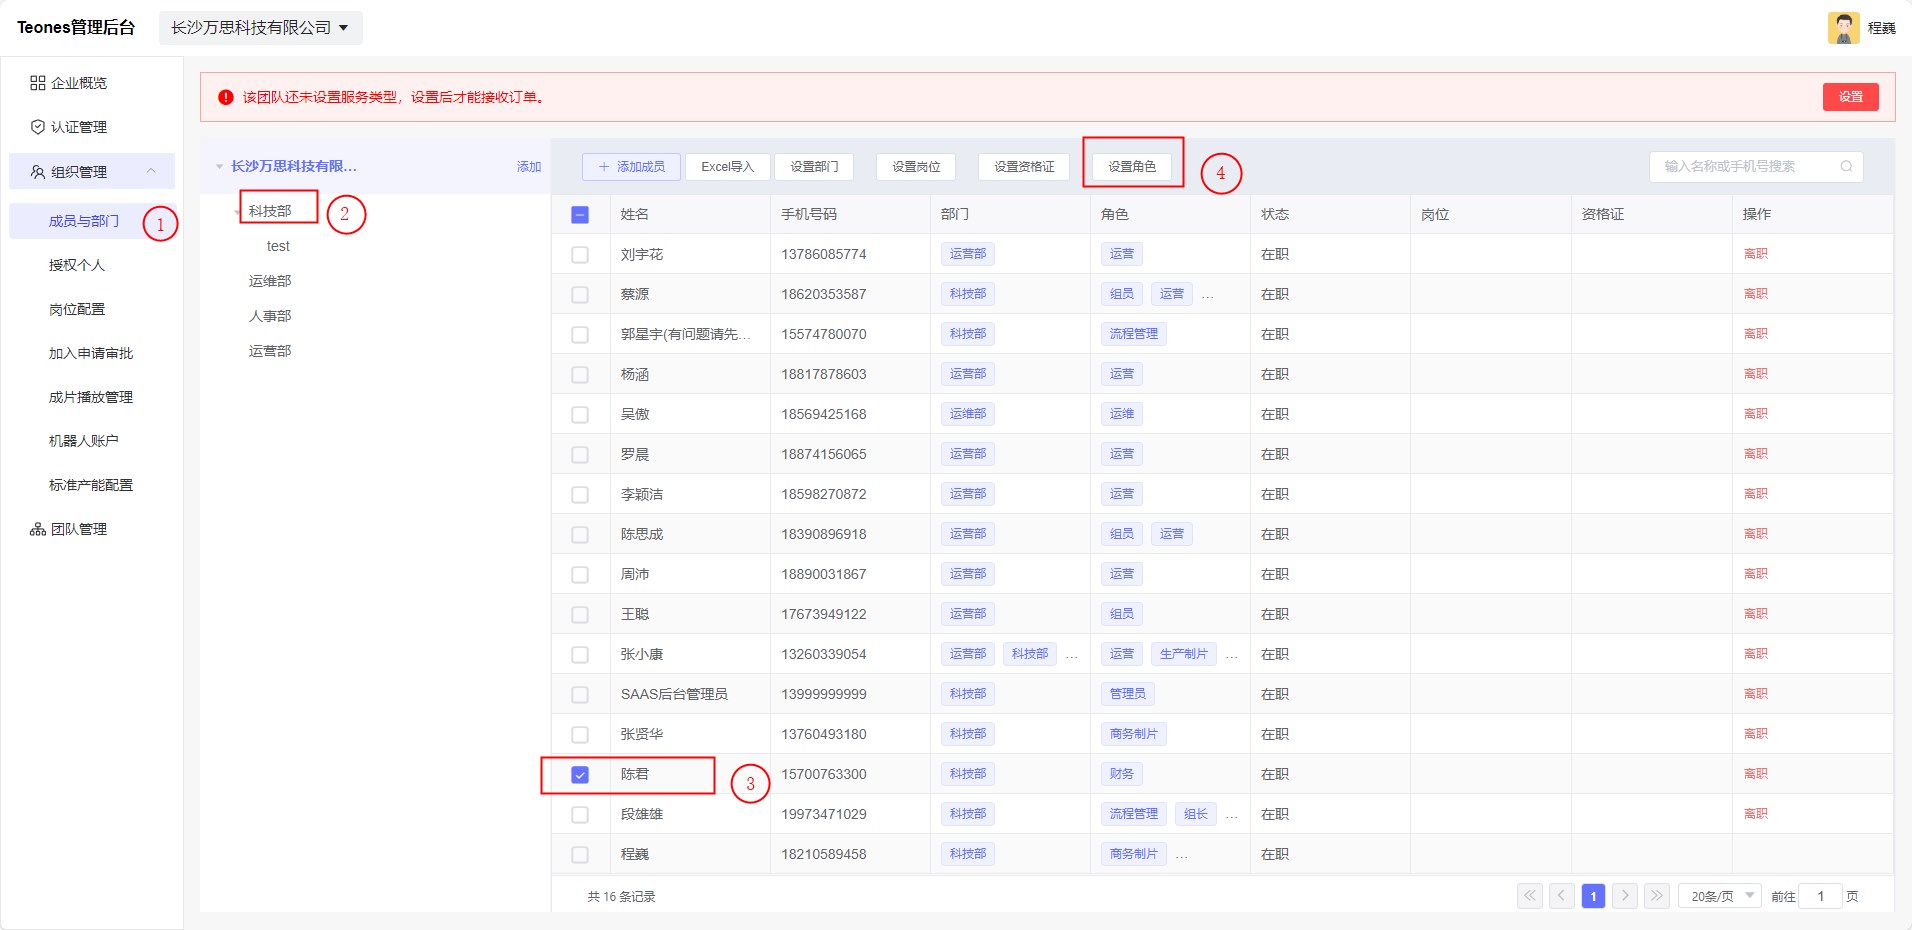Click the red 设置 button in alert banner
The height and width of the screenshot is (930, 1912).
(x=1850, y=97)
